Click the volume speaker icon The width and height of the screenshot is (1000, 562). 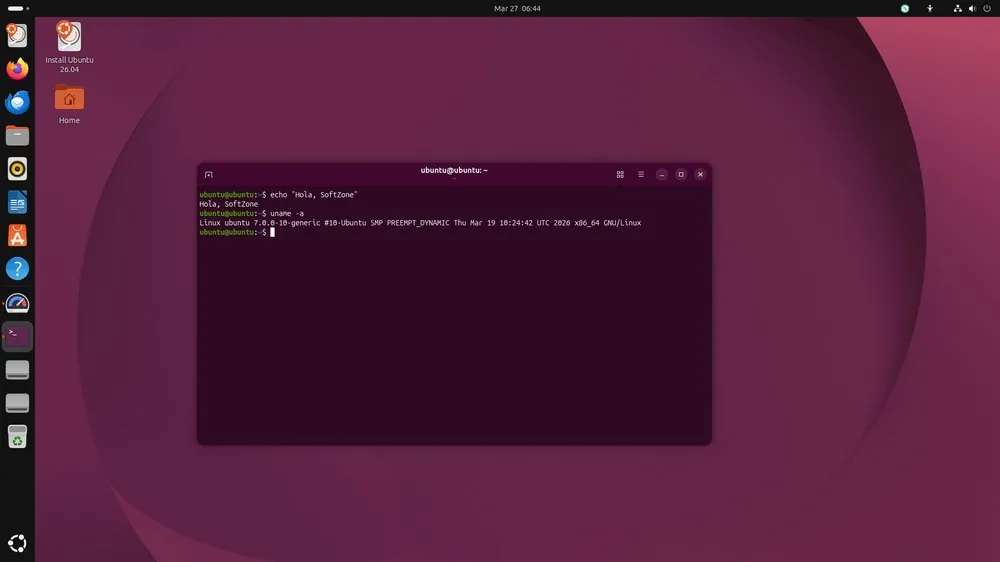coord(972,8)
